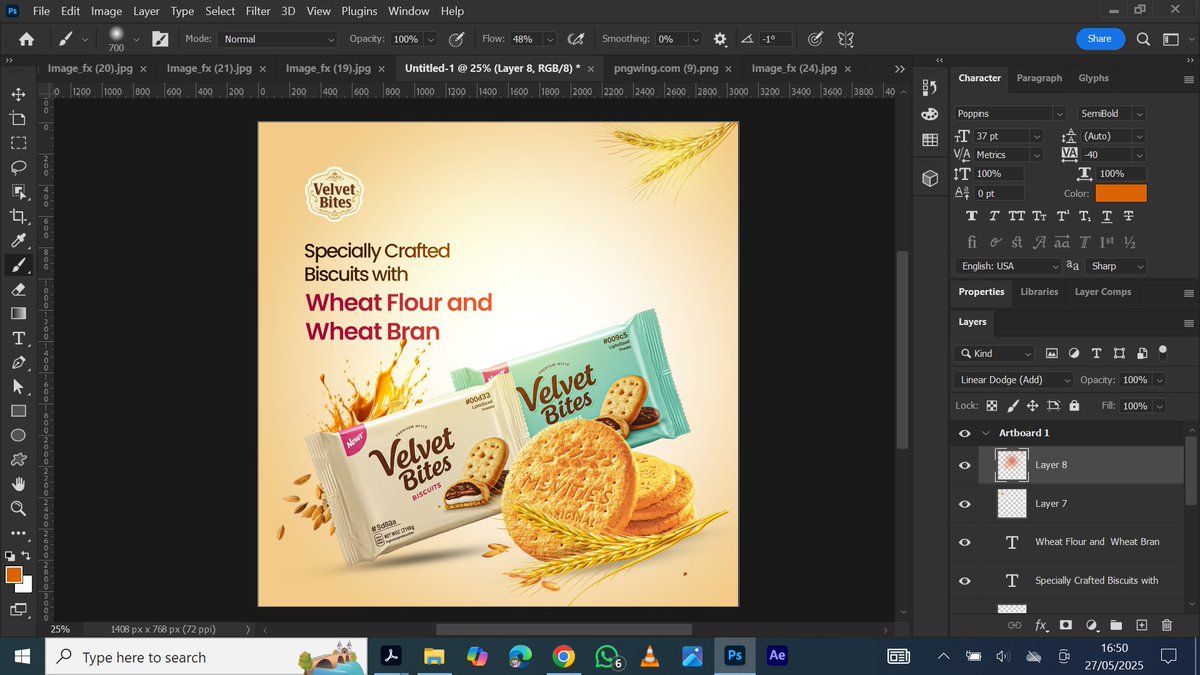Select the Gradient tool
1200x675 pixels.
point(18,313)
